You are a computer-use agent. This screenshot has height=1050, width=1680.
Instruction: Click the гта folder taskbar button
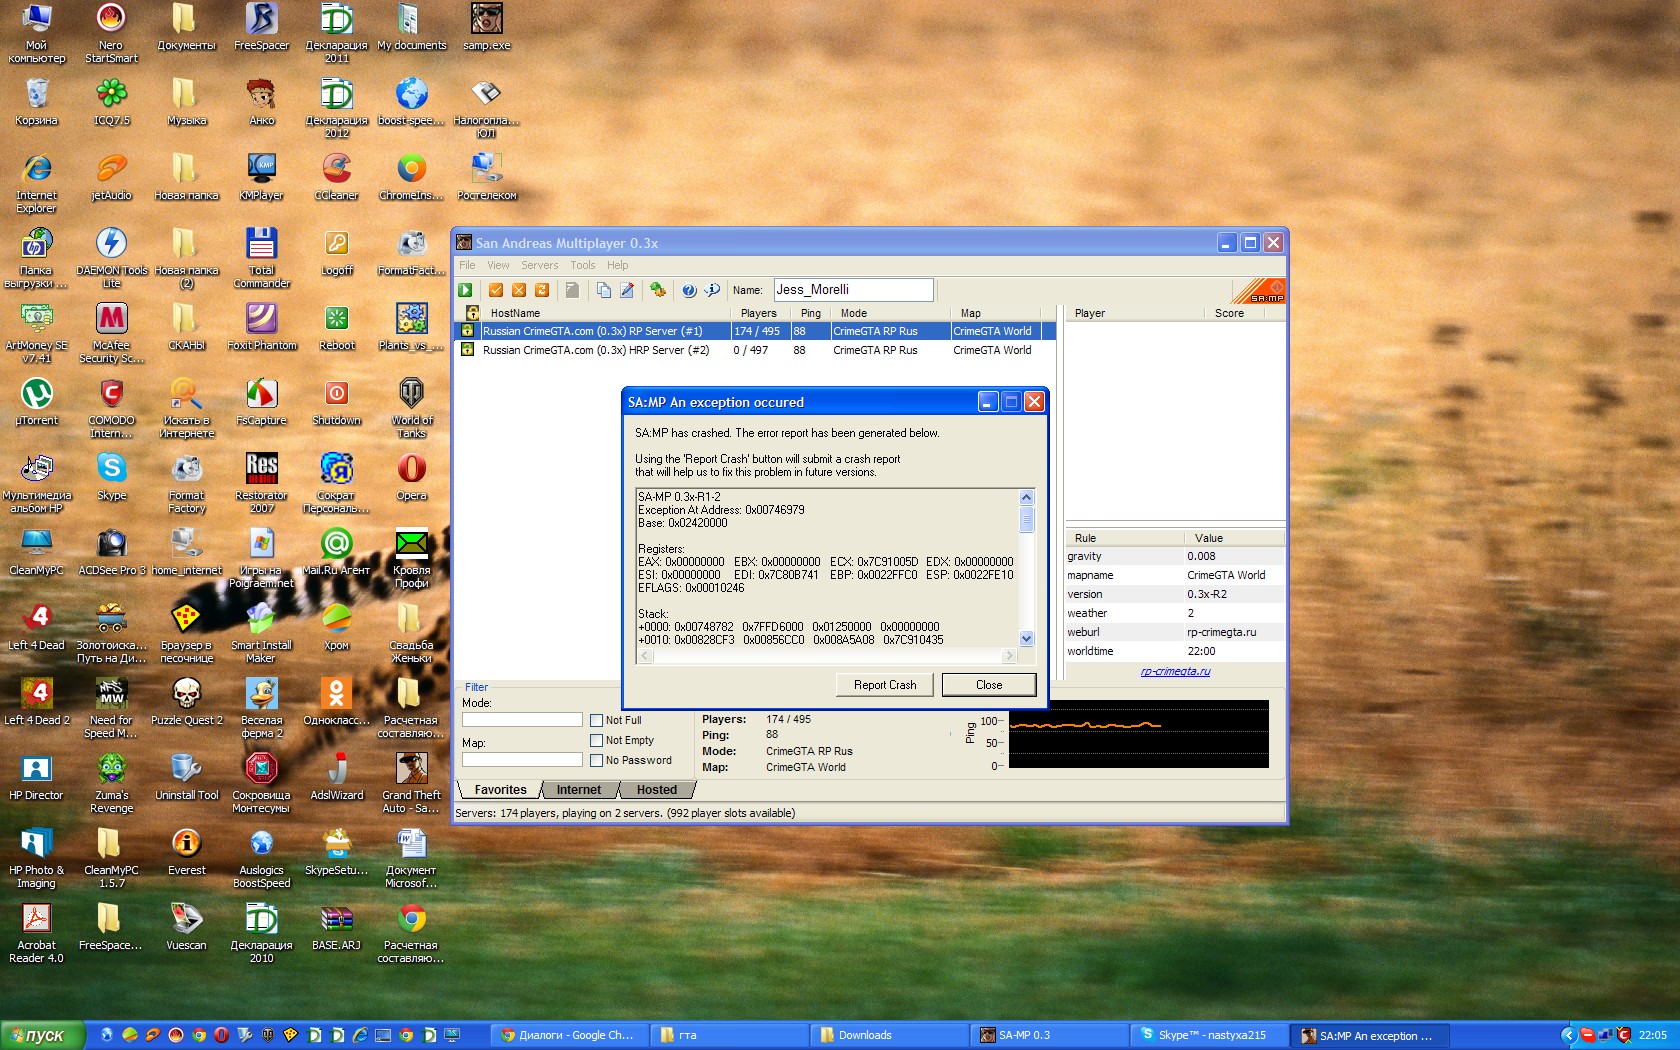tap(728, 1035)
